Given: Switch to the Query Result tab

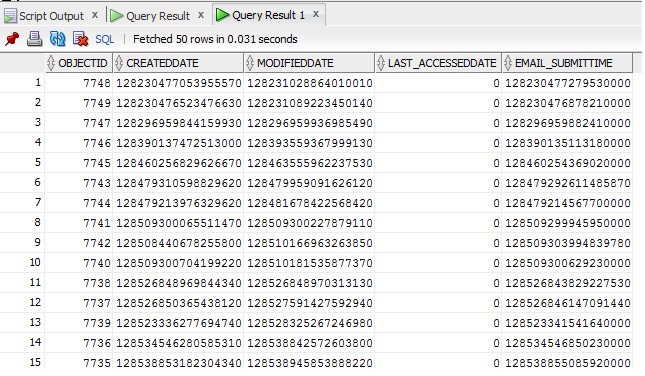Looking at the screenshot, I should click(158, 16).
